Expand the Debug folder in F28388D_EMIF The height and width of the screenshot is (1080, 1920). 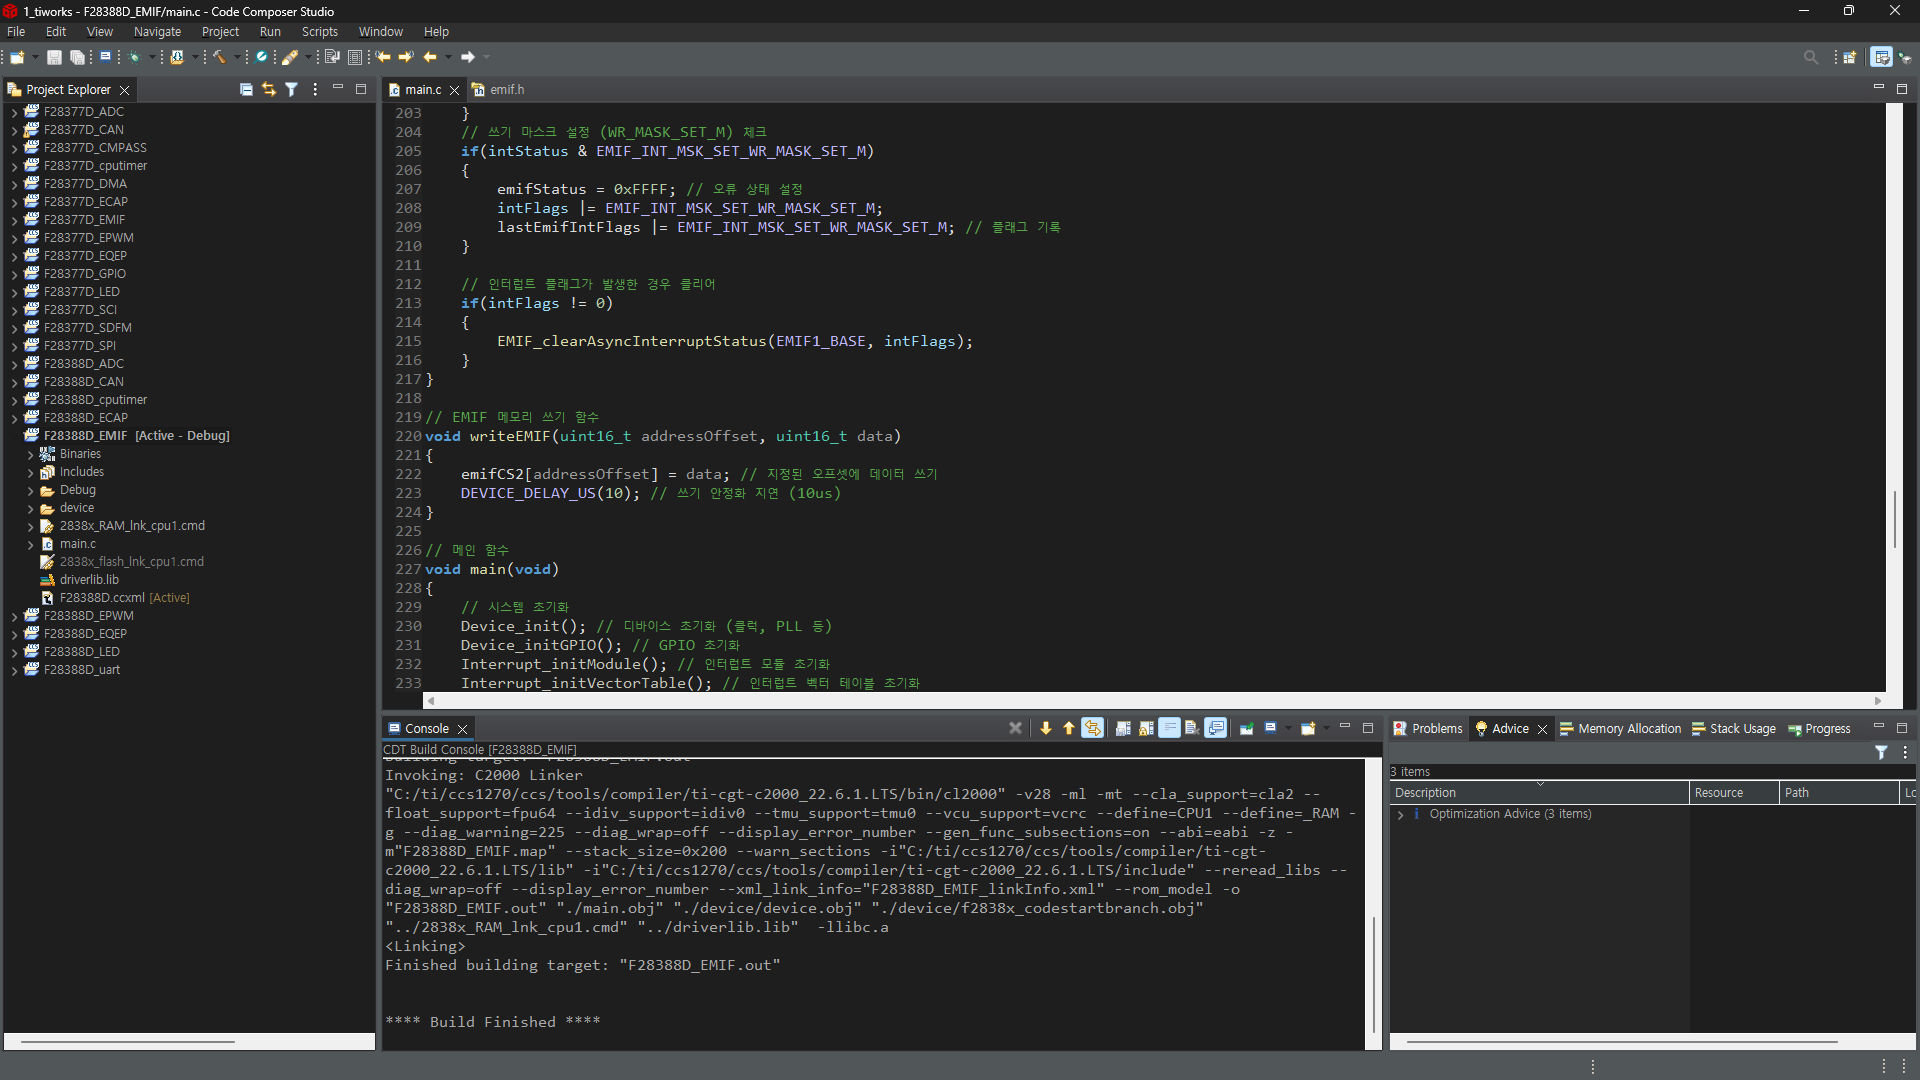pos(31,490)
